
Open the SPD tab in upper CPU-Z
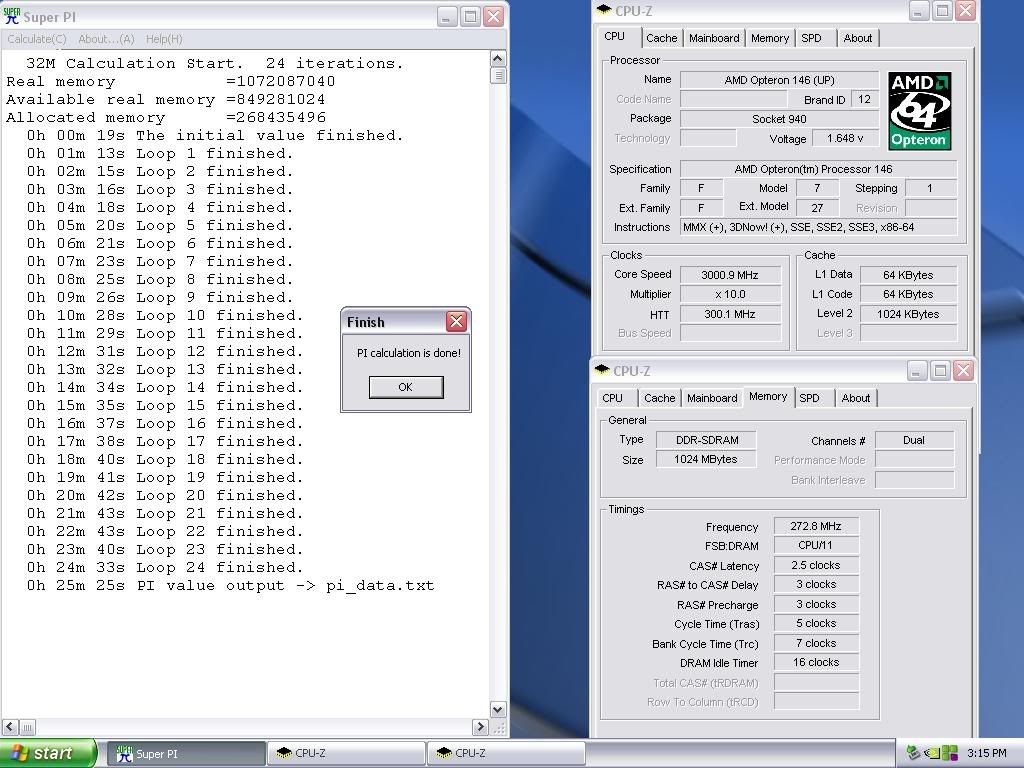811,38
